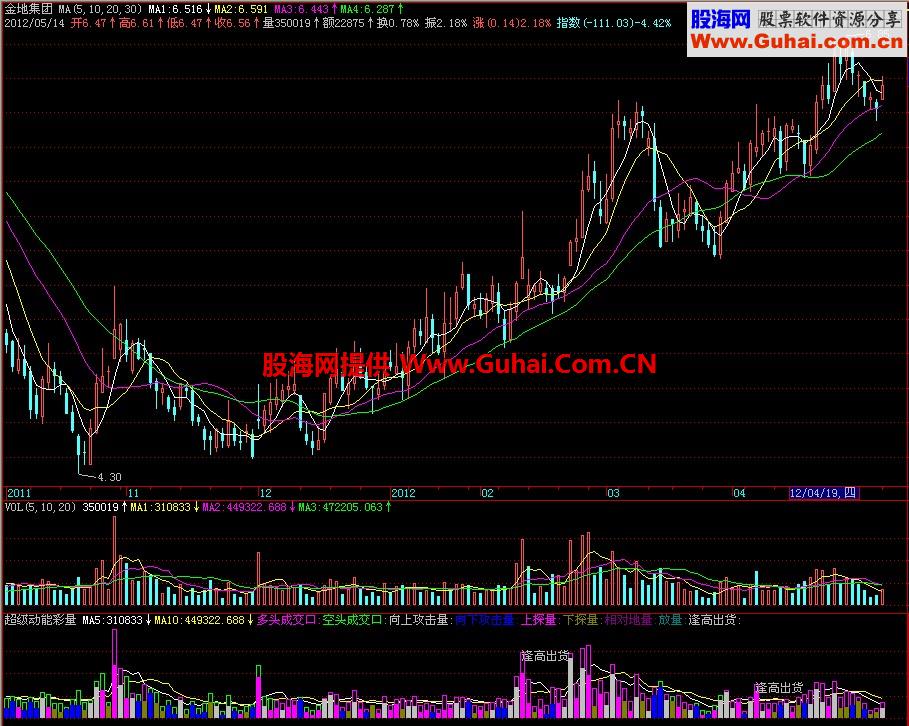The image size is (909, 726).
Task: Open the VOL(5,10,20) indicator settings
Action: tap(41, 507)
